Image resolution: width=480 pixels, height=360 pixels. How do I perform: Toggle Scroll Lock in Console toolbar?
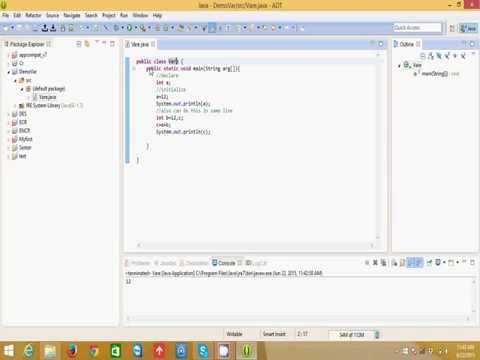pos(403,263)
